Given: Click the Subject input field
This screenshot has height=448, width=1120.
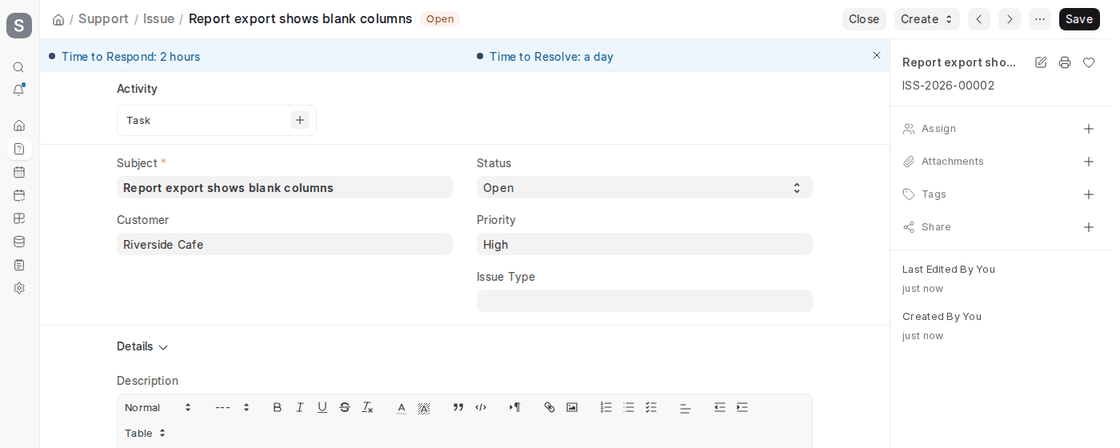Looking at the screenshot, I should click(284, 188).
